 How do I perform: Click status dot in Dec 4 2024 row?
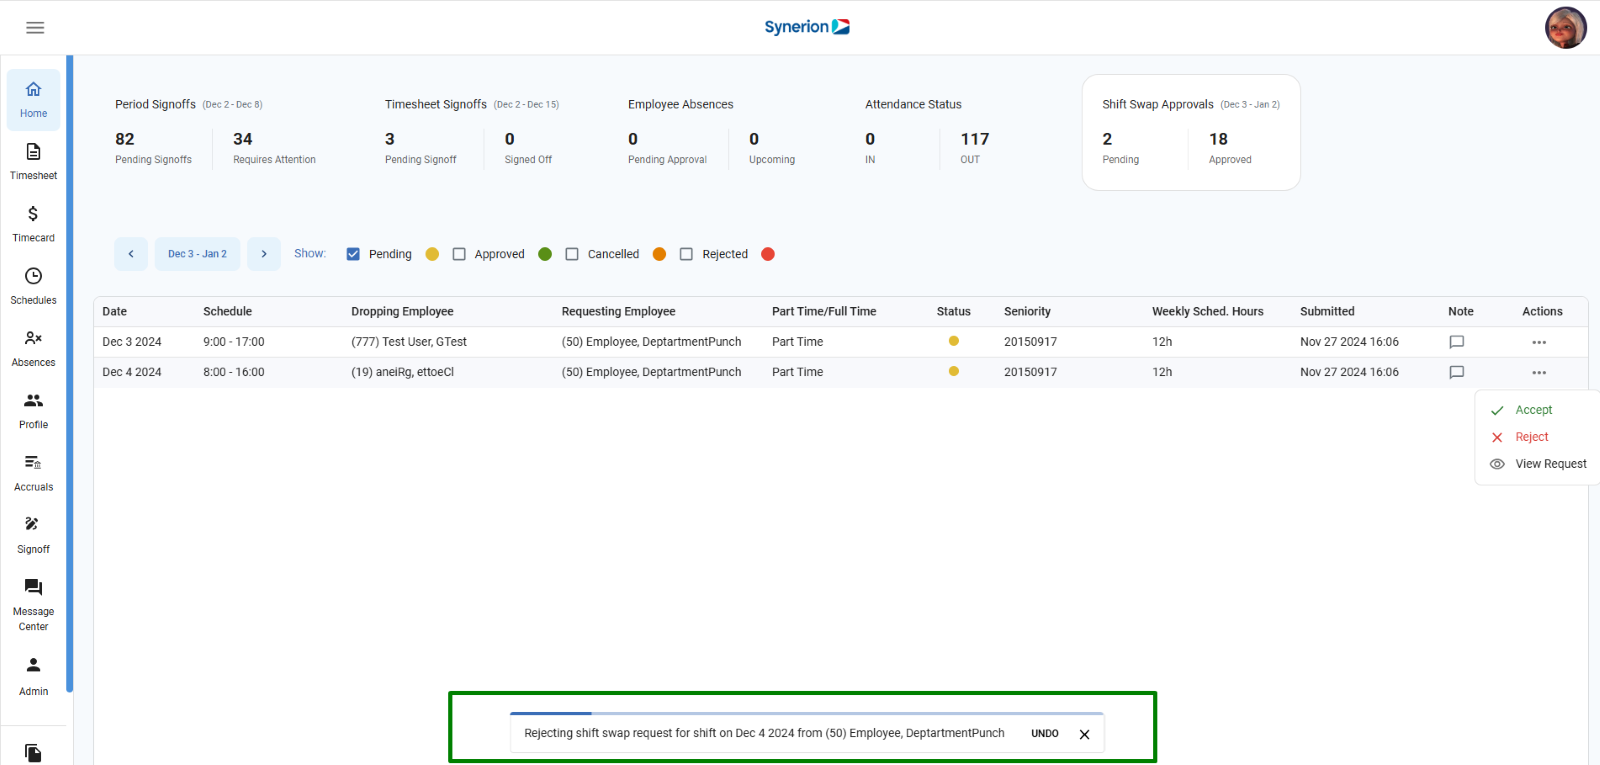(954, 371)
